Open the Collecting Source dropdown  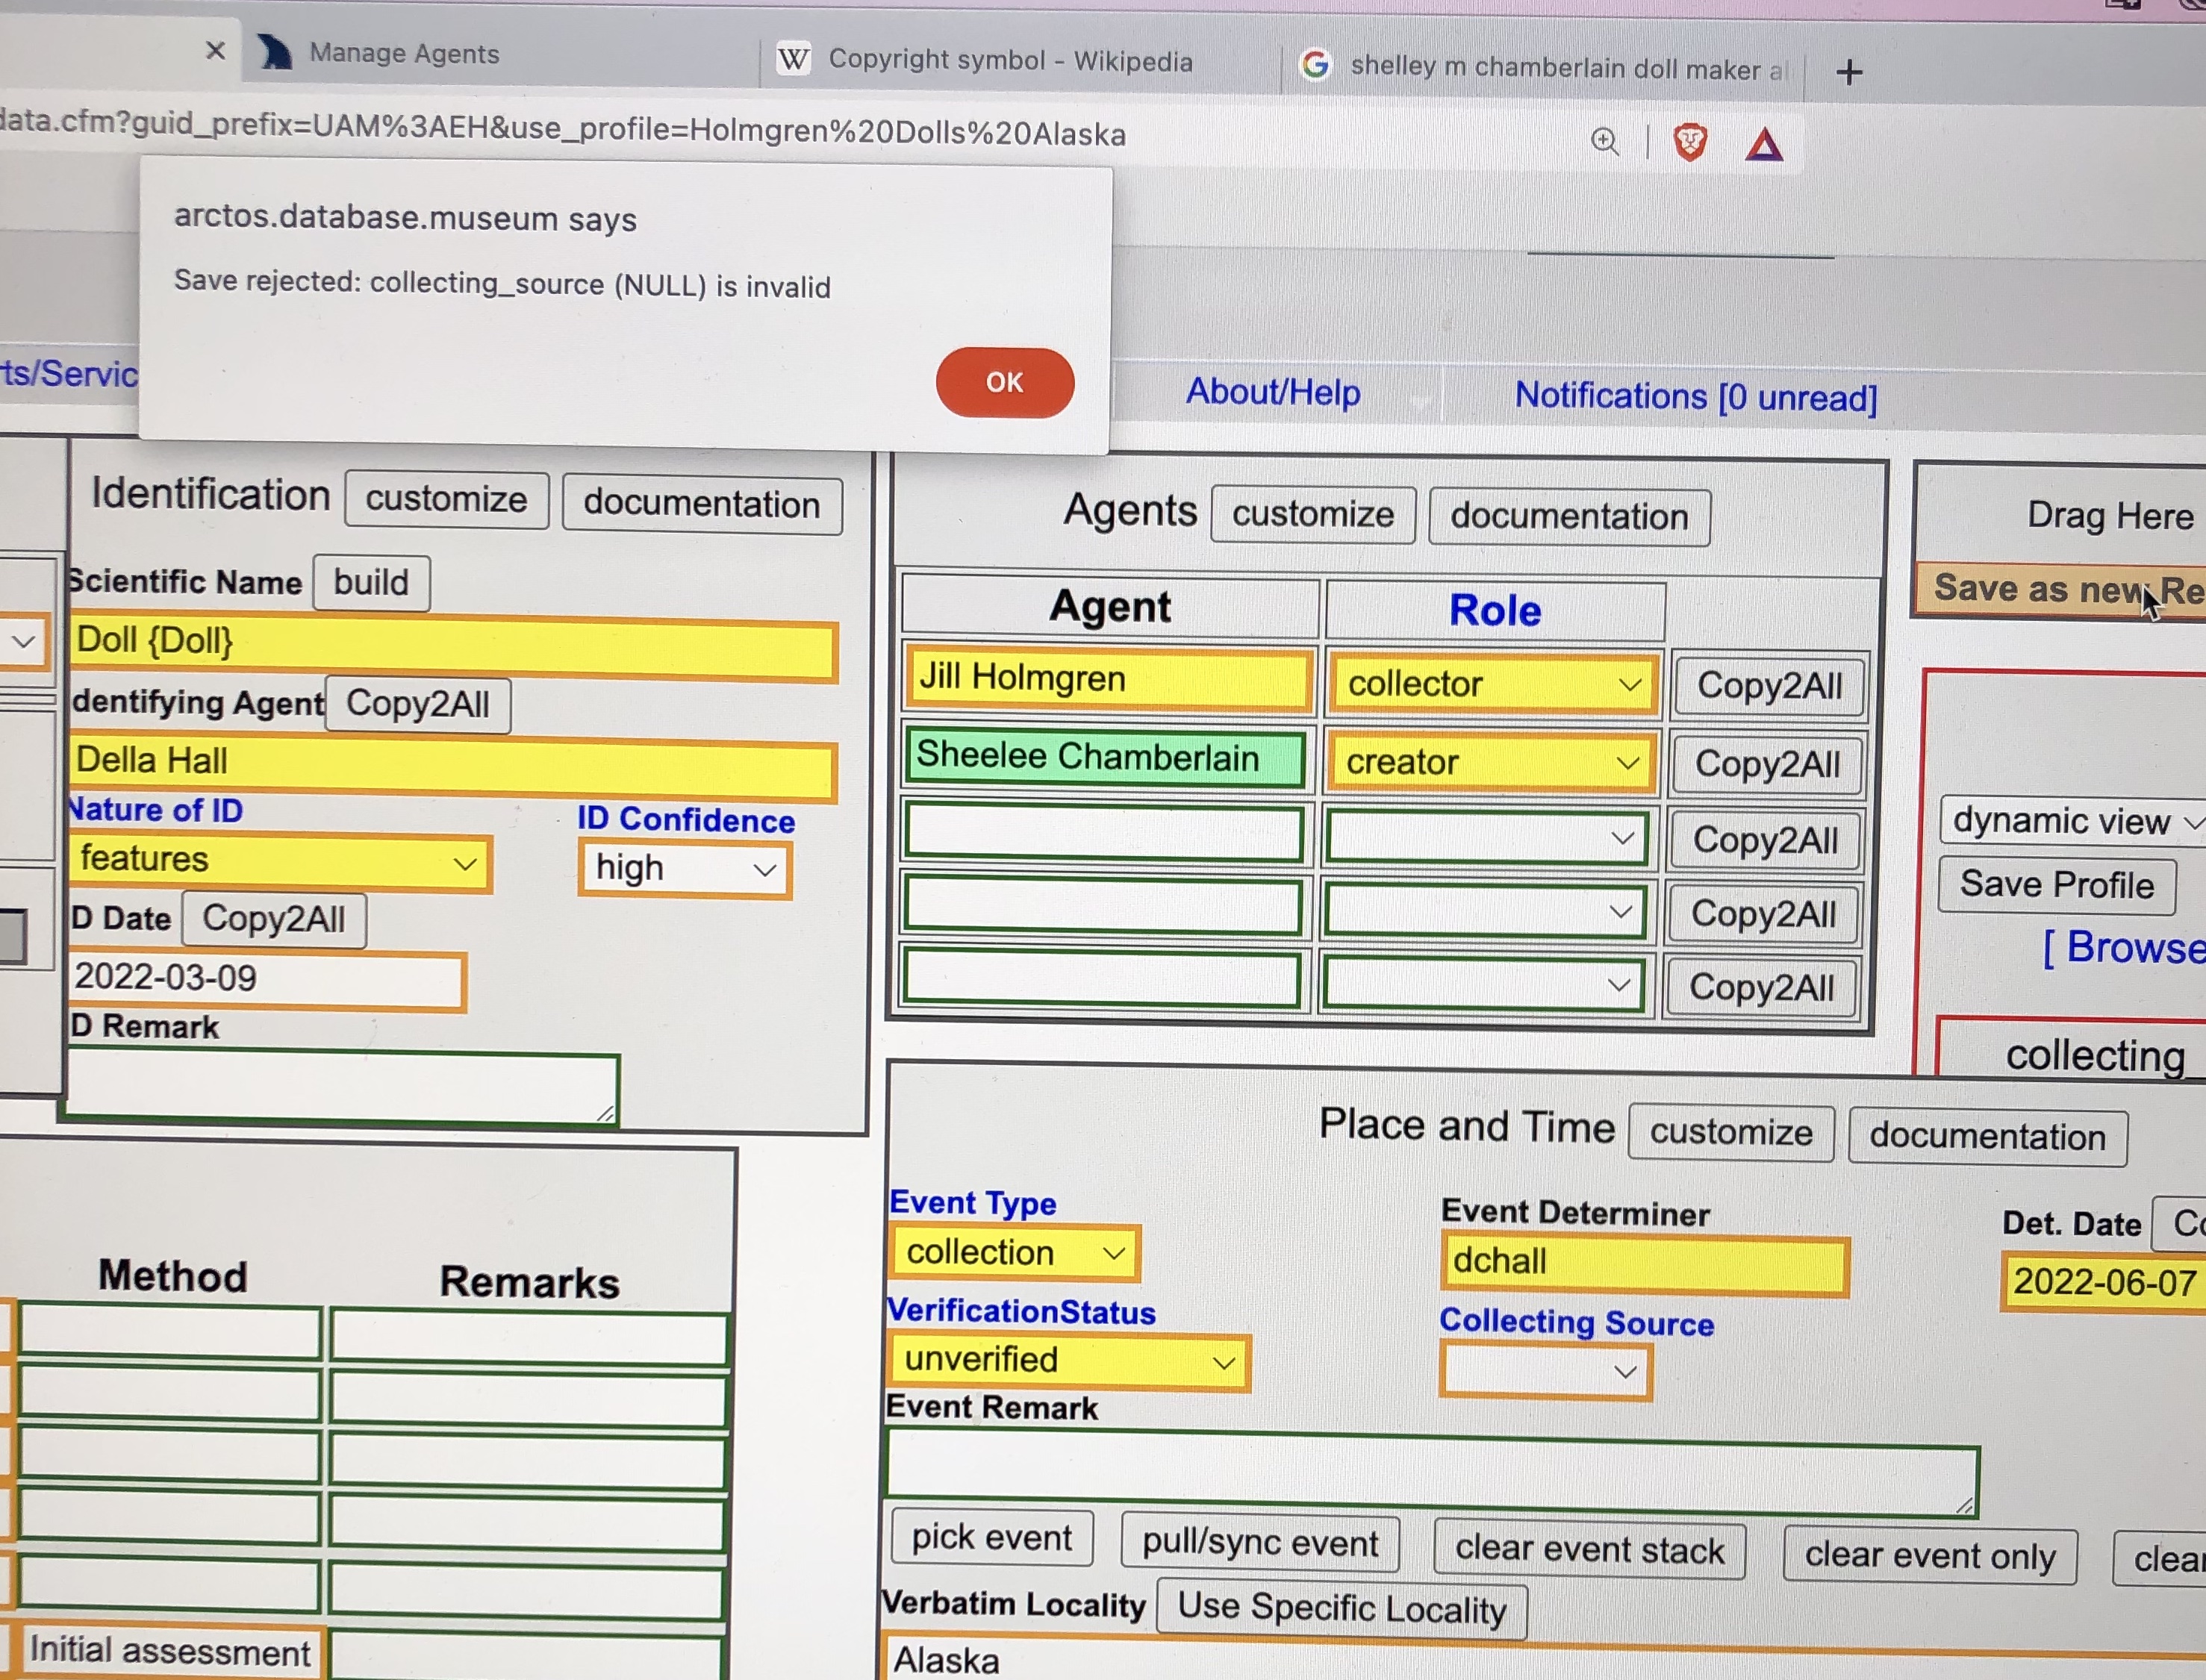click(1545, 1371)
